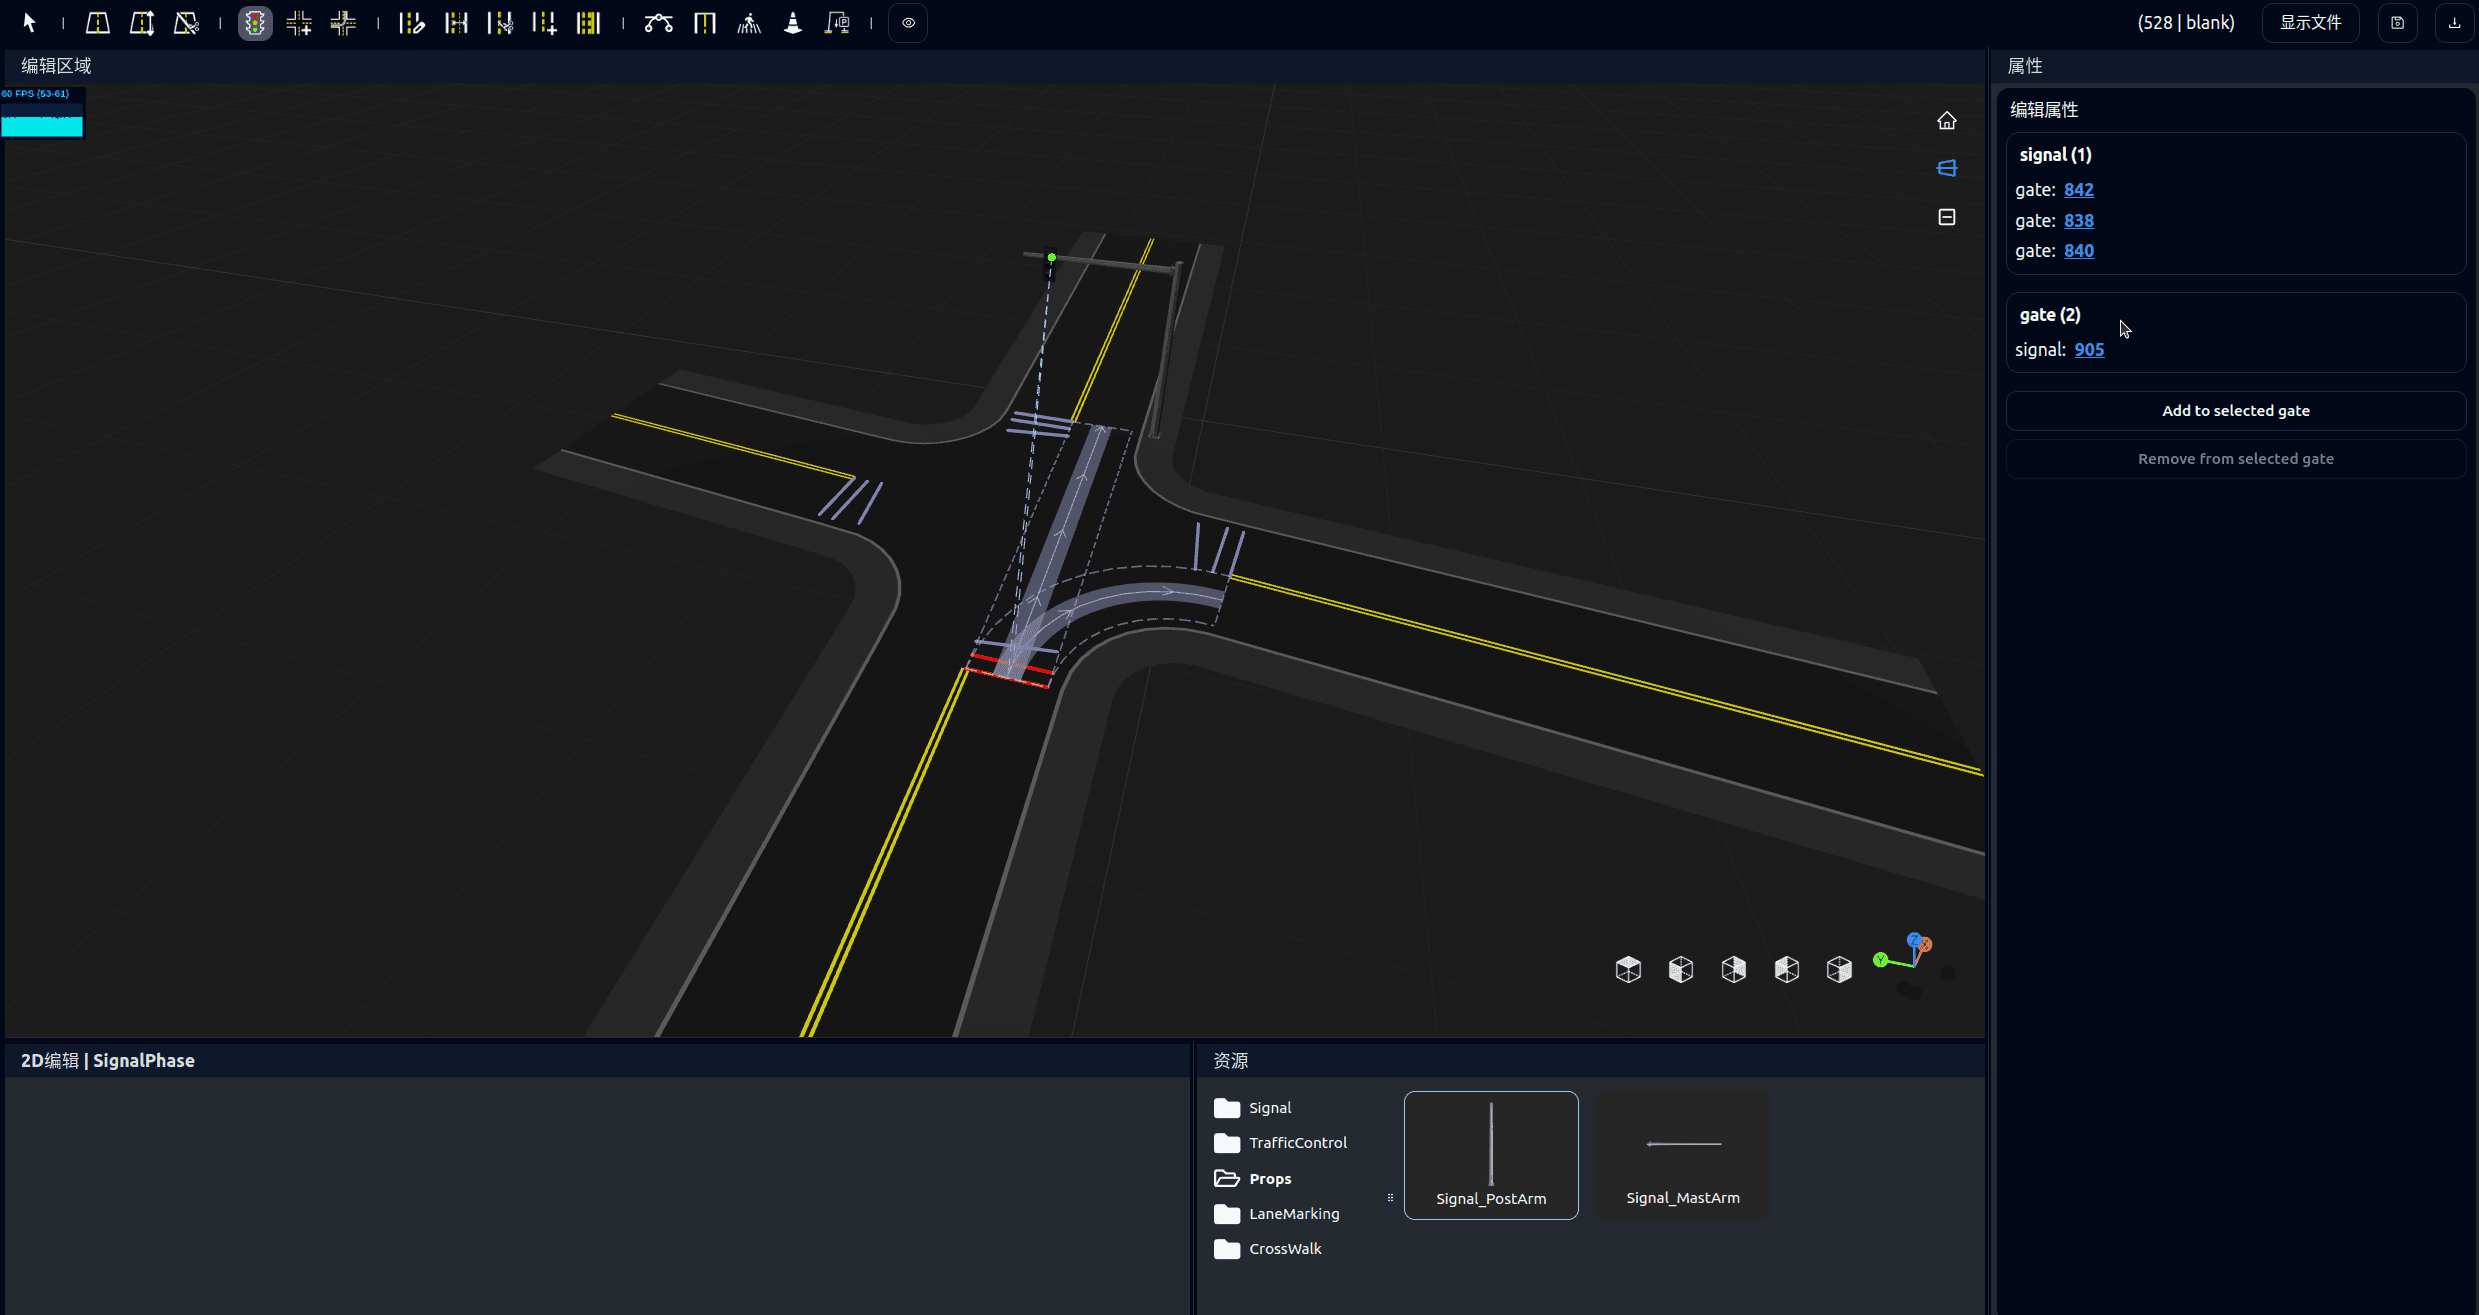Pick the traffic cone prop tool
2479x1315 pixels.
click(793, 23)
